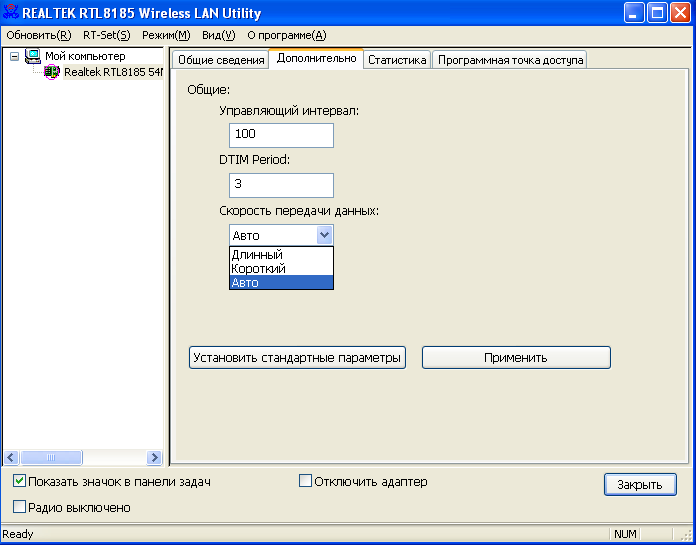The width and height of the screenshot is (696, 545).
Task: Click the Управляющий интервал field showing 100
Action: pyautogui.click(x=281, y=135)
